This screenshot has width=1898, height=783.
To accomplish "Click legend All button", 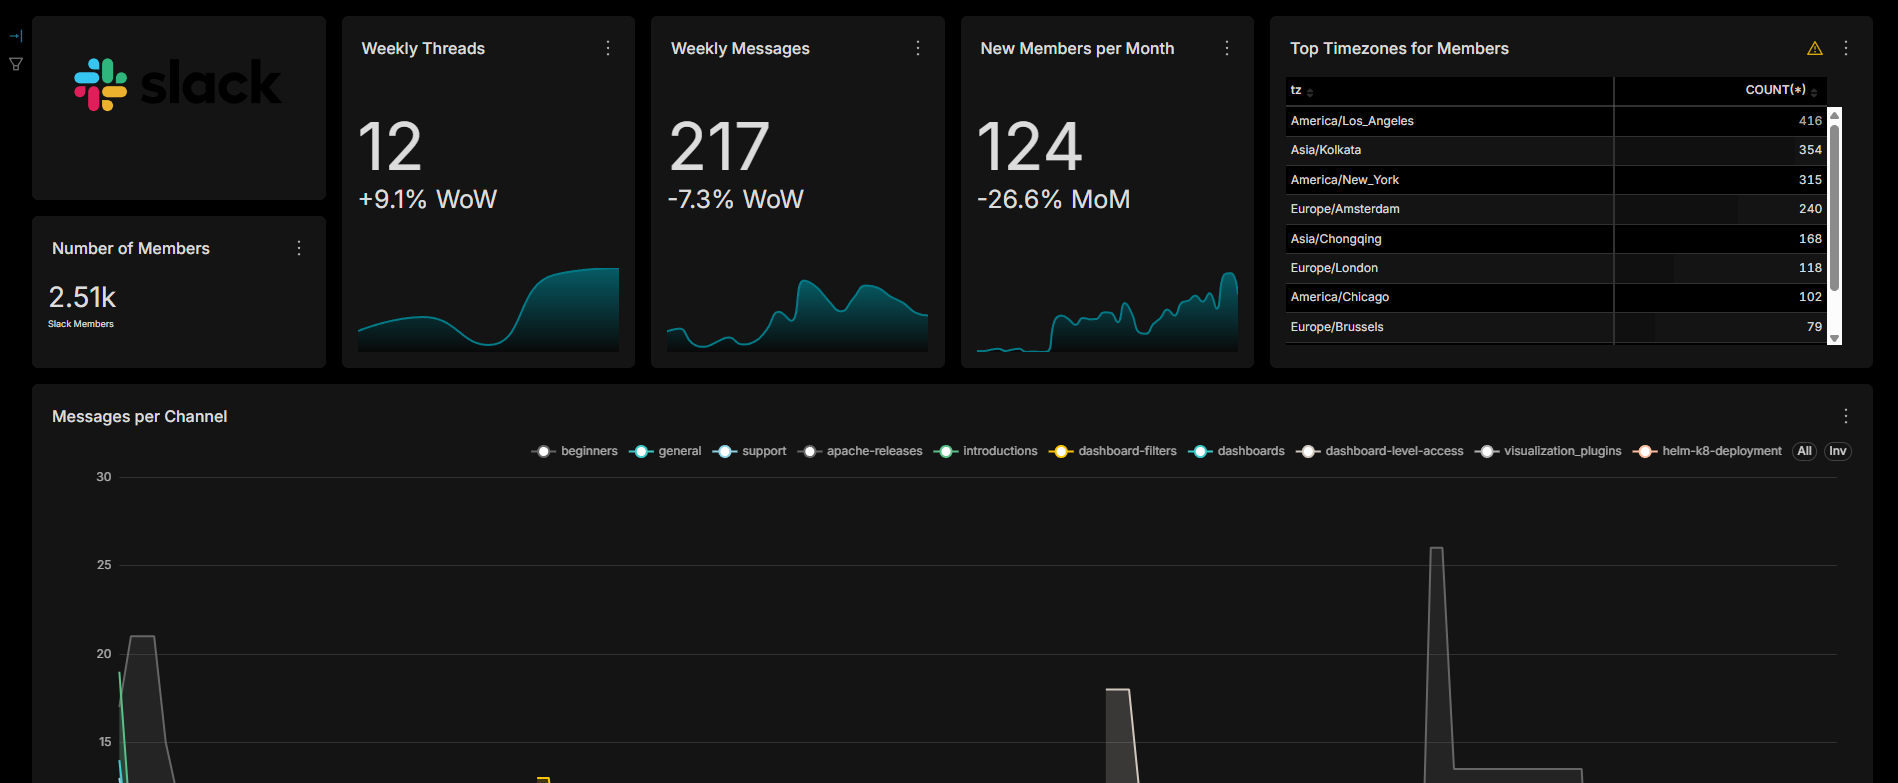I will coord(1804,451).
